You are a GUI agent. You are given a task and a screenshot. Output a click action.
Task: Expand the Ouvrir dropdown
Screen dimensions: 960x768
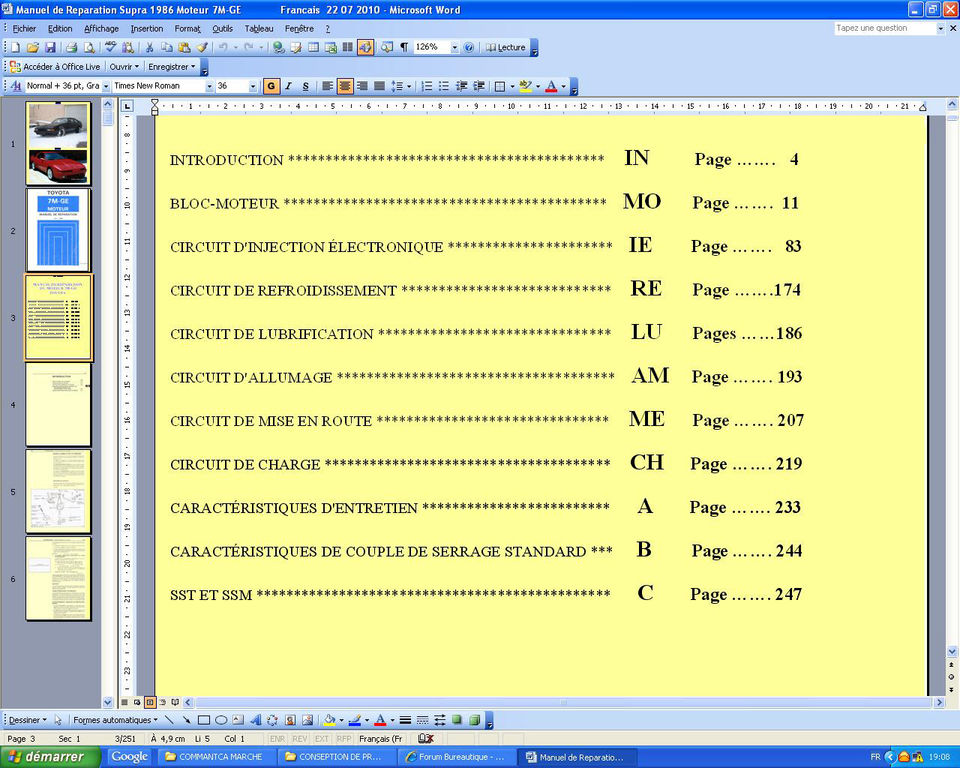pos(124,67)
